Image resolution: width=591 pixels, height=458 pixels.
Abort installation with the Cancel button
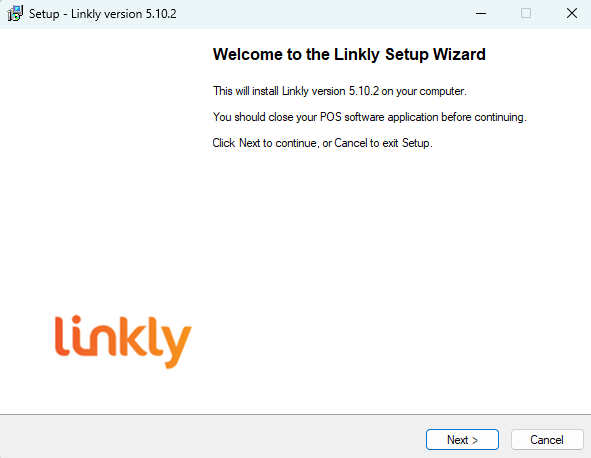tap(547, 440)
